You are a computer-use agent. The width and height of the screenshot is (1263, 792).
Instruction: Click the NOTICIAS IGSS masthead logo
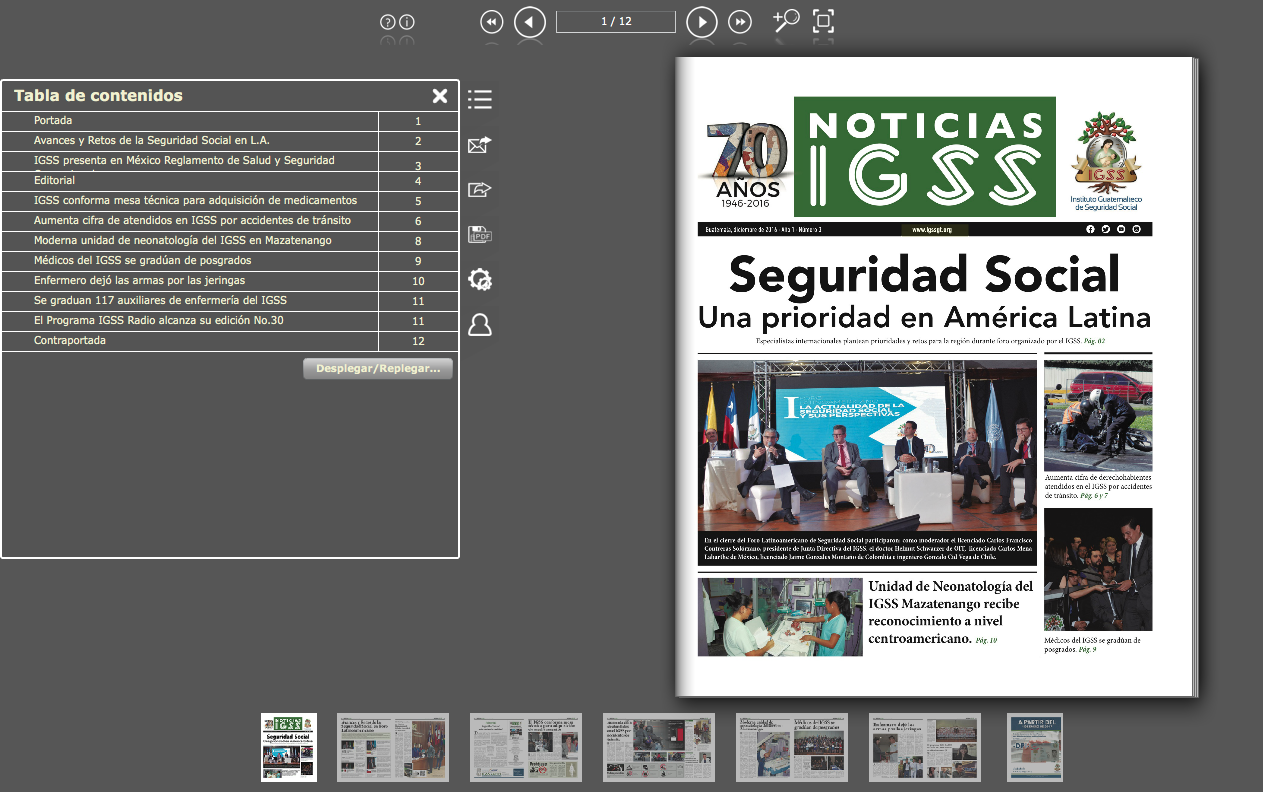tap(925, 156)
